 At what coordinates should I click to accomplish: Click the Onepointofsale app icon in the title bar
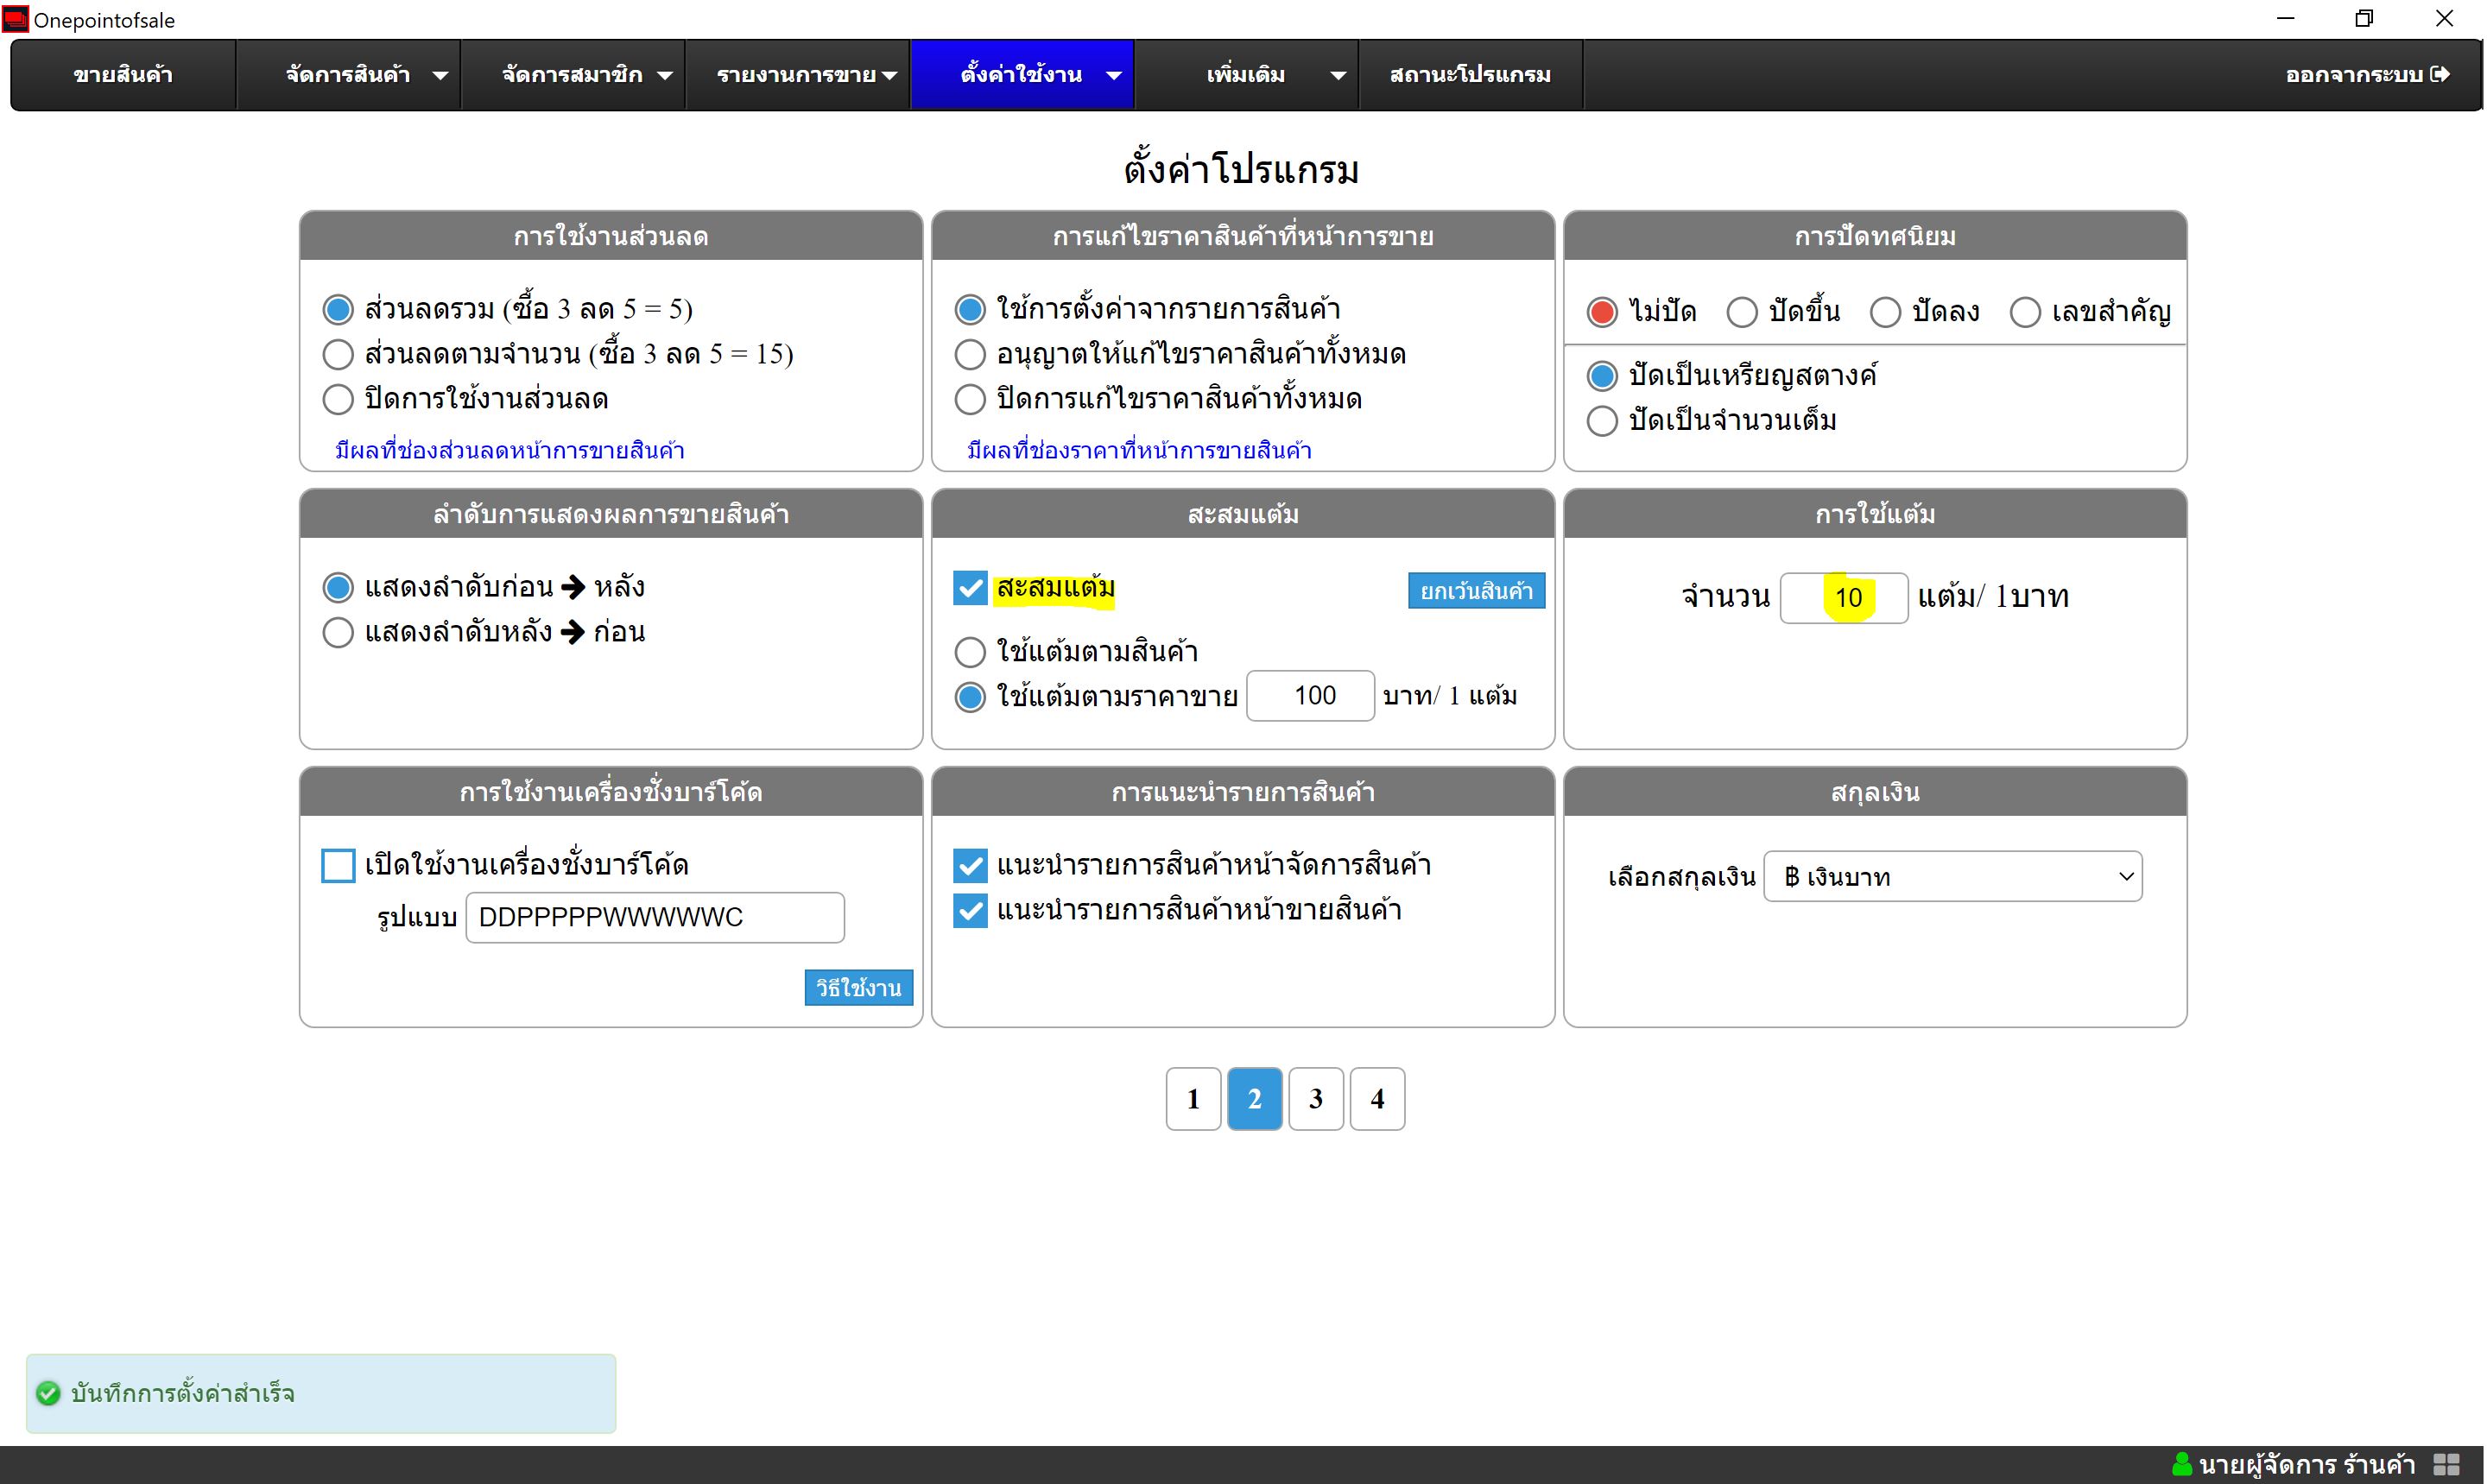point(15,19)
